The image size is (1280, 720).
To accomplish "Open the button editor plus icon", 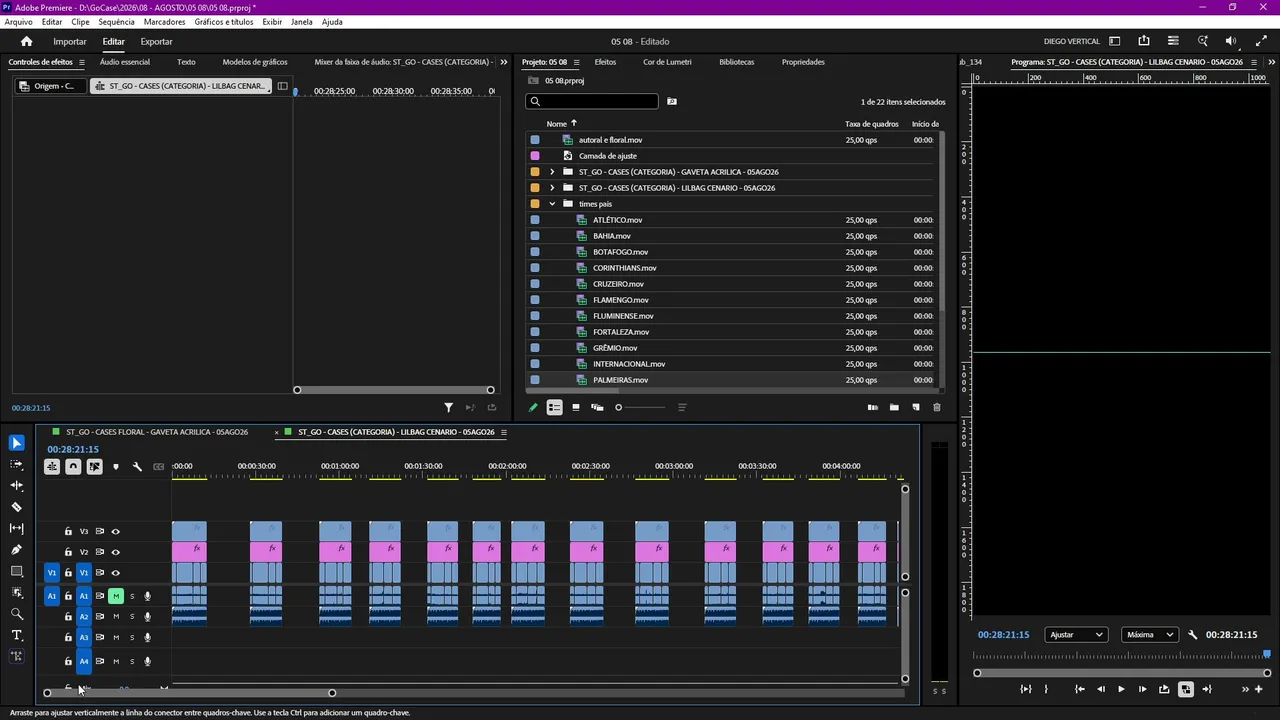I will [x=1259, y=689].
